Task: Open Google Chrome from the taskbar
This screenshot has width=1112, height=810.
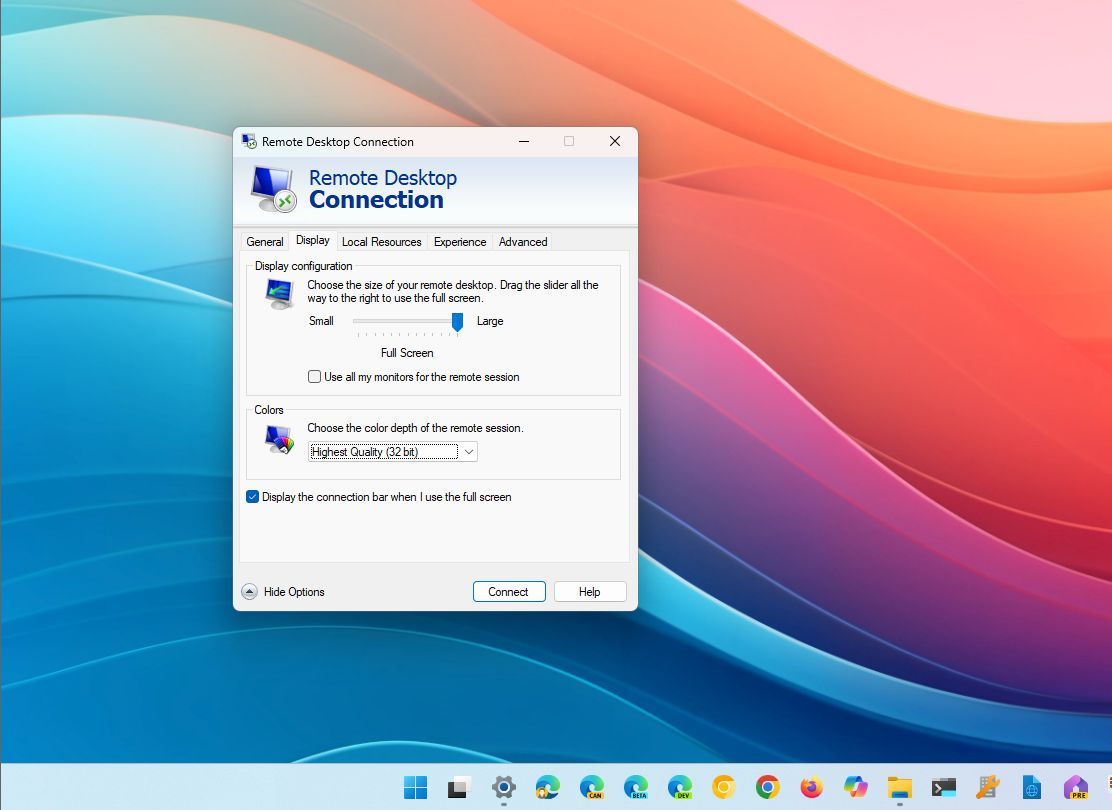Action: click(x=767, y=787)
